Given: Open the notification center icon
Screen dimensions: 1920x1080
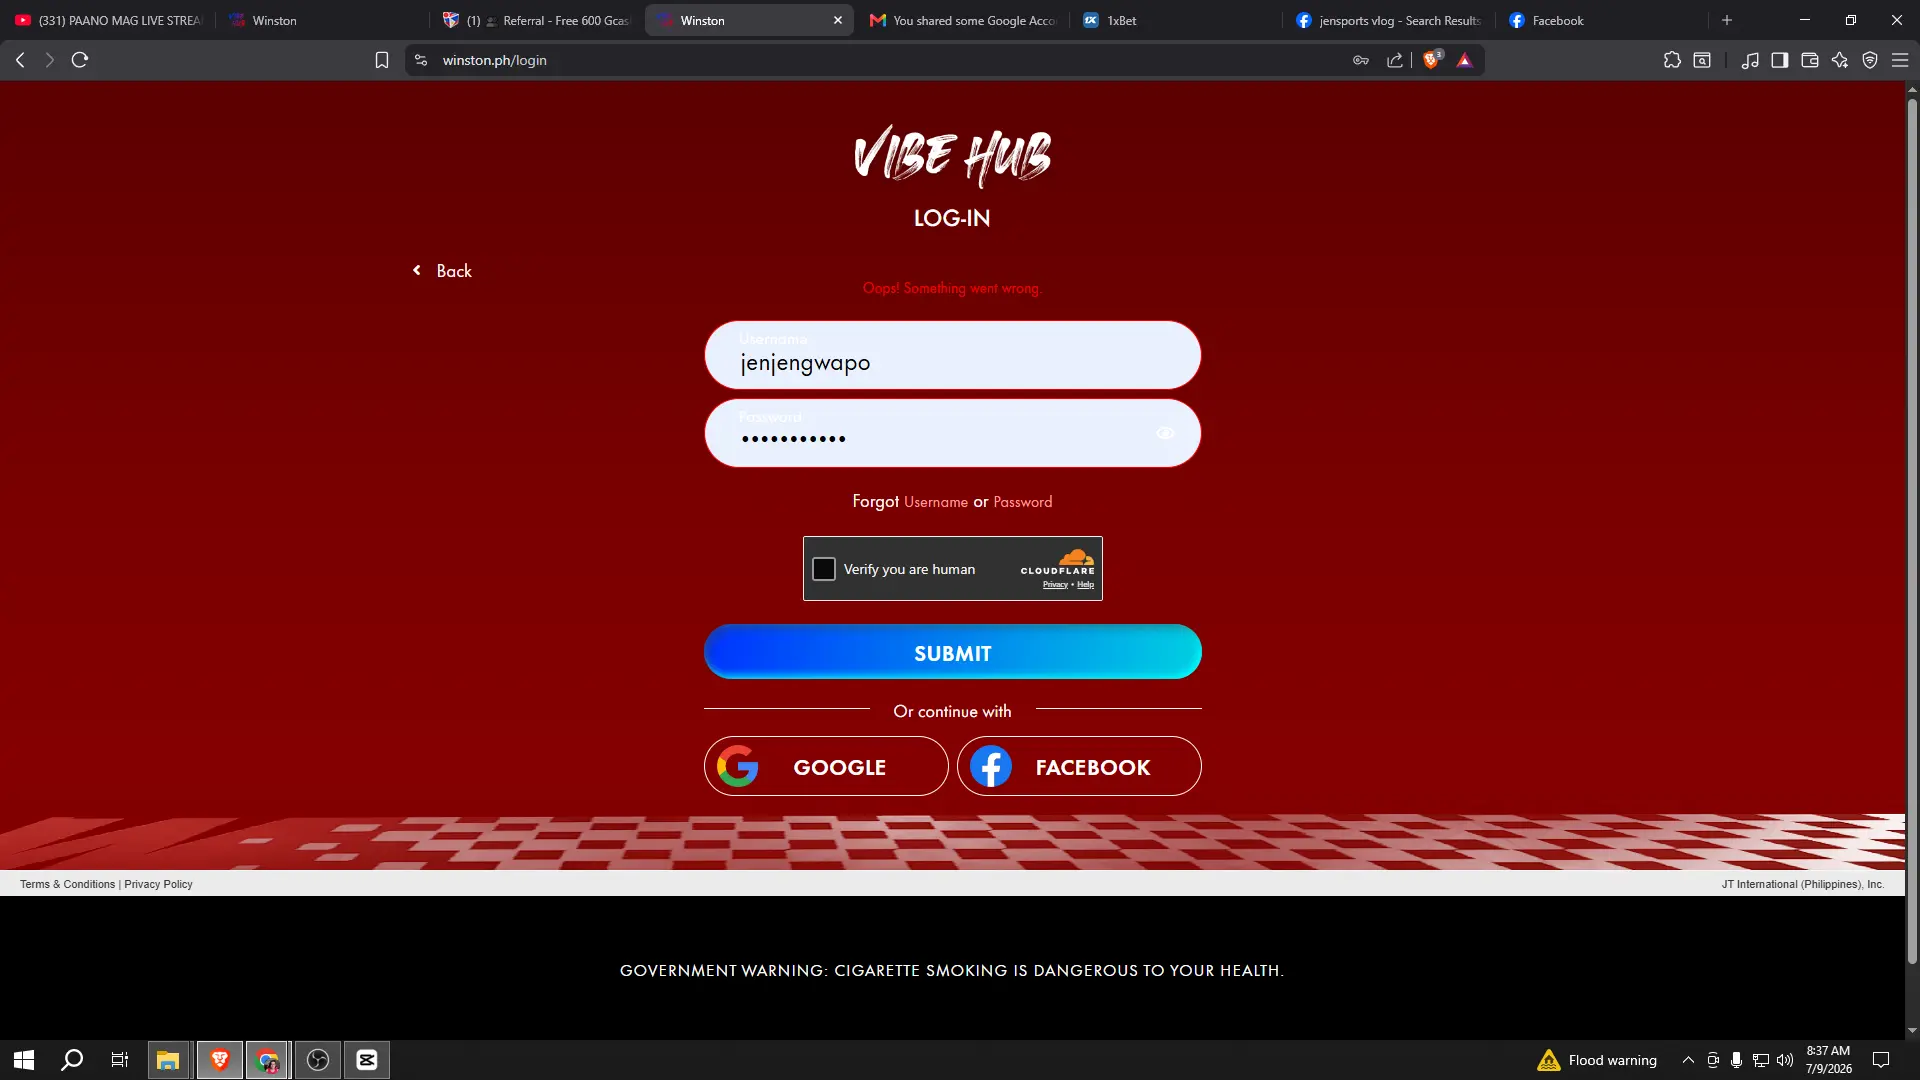Looking at the screenshot, I should 1881,1060.
